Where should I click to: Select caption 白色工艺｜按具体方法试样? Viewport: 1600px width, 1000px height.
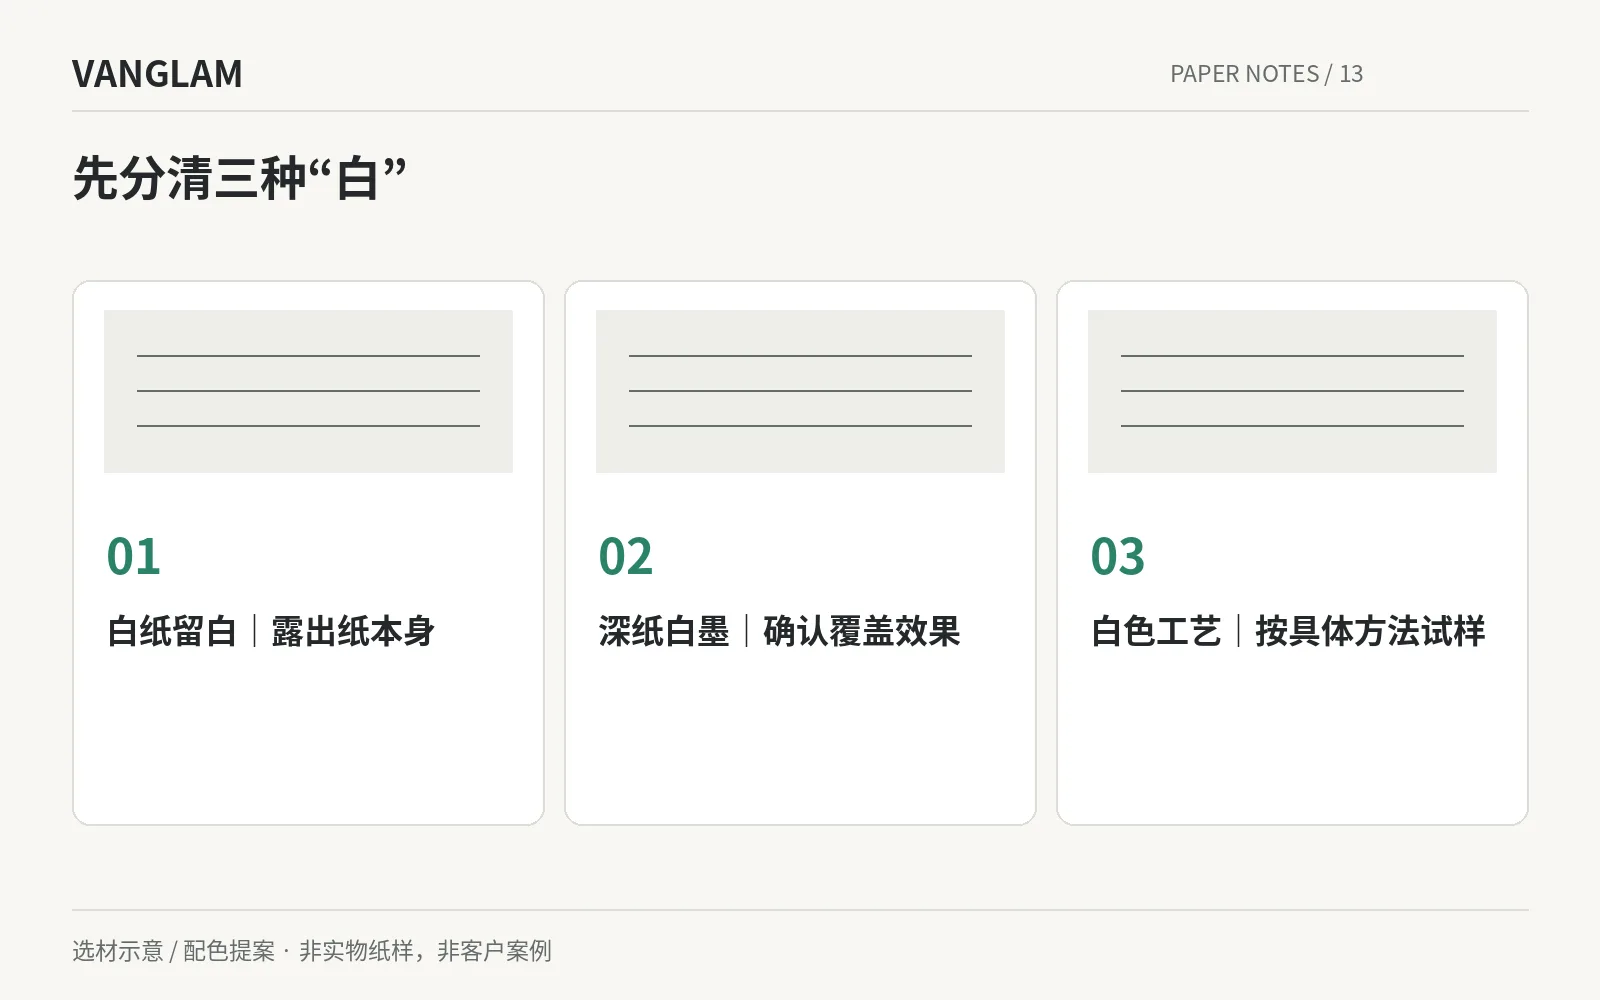[x=1288, y=631]
